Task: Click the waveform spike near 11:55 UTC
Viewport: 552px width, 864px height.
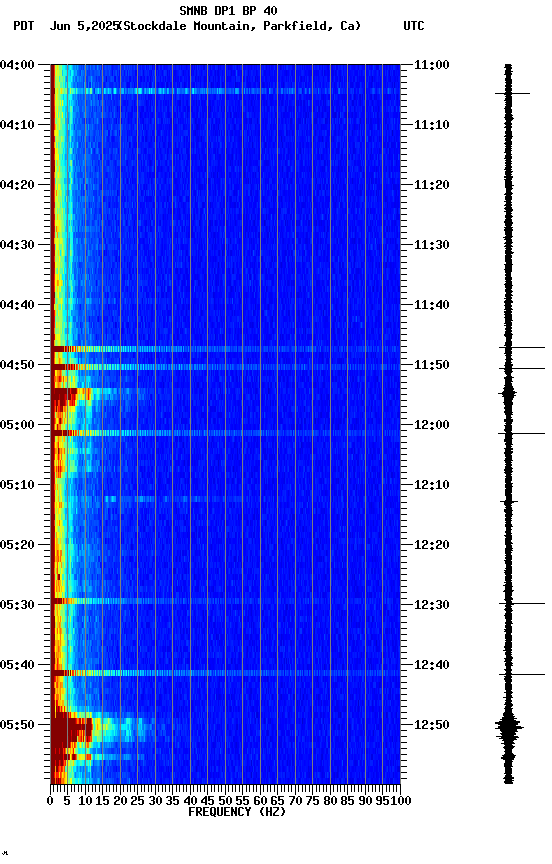Action: [x=508, y=393]
